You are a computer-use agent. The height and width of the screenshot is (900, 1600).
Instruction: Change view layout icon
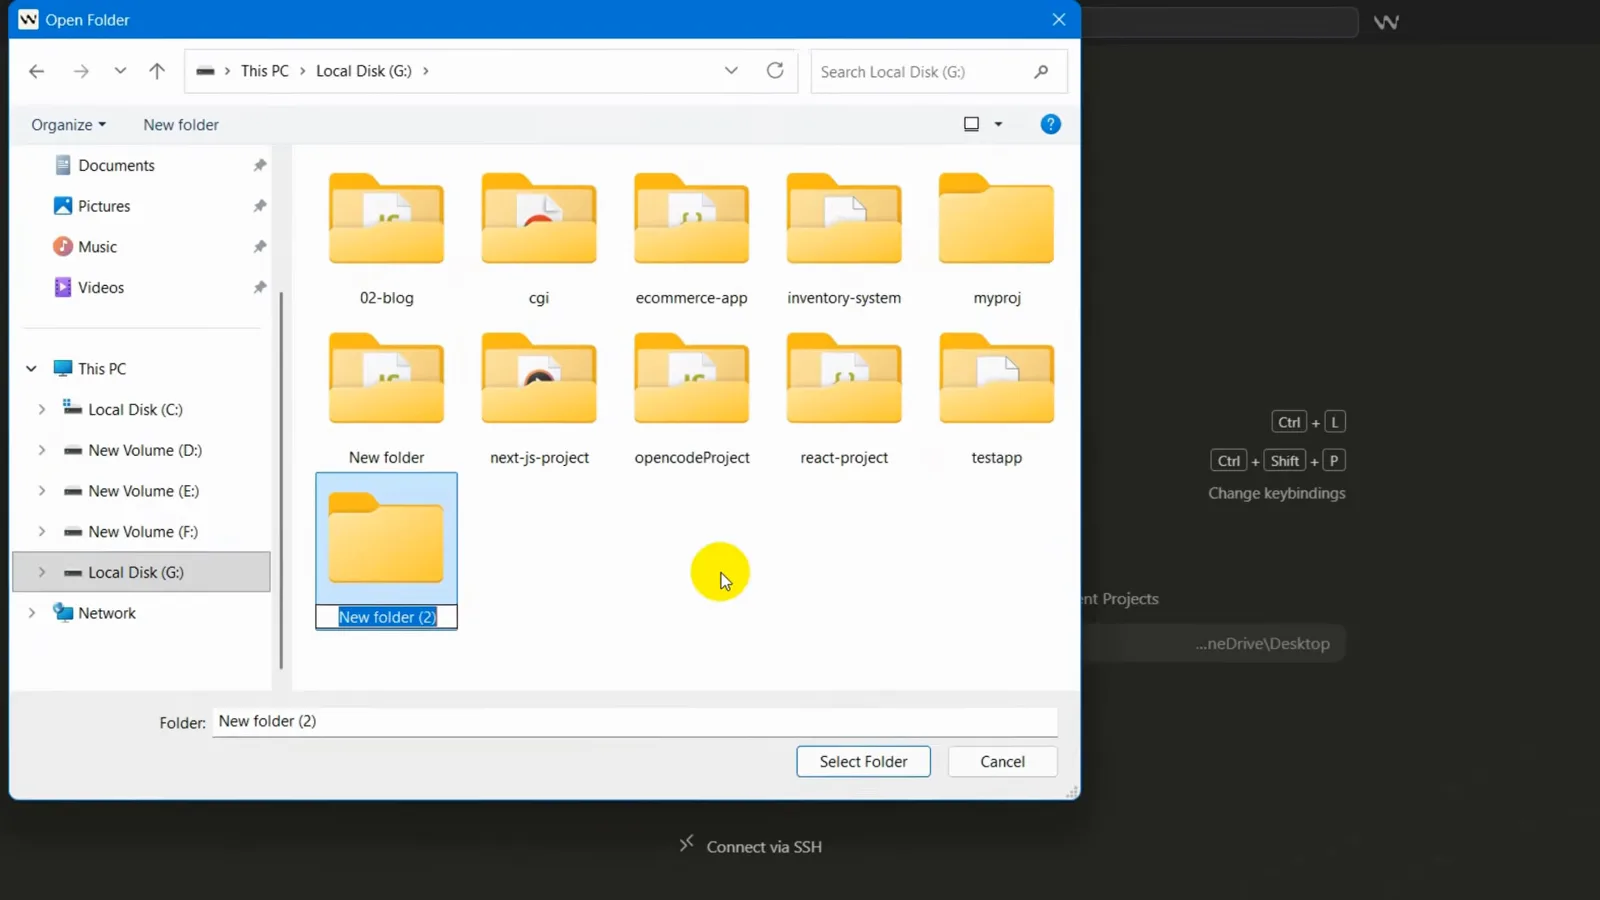(971, 124)
